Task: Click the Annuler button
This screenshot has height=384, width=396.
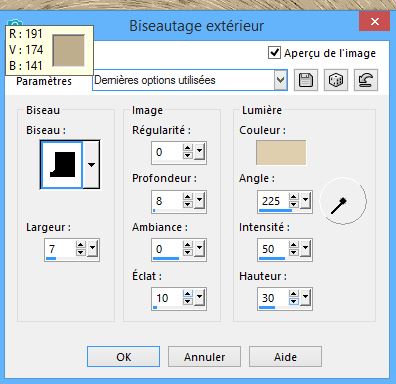Action: click(x=204, y=357)
